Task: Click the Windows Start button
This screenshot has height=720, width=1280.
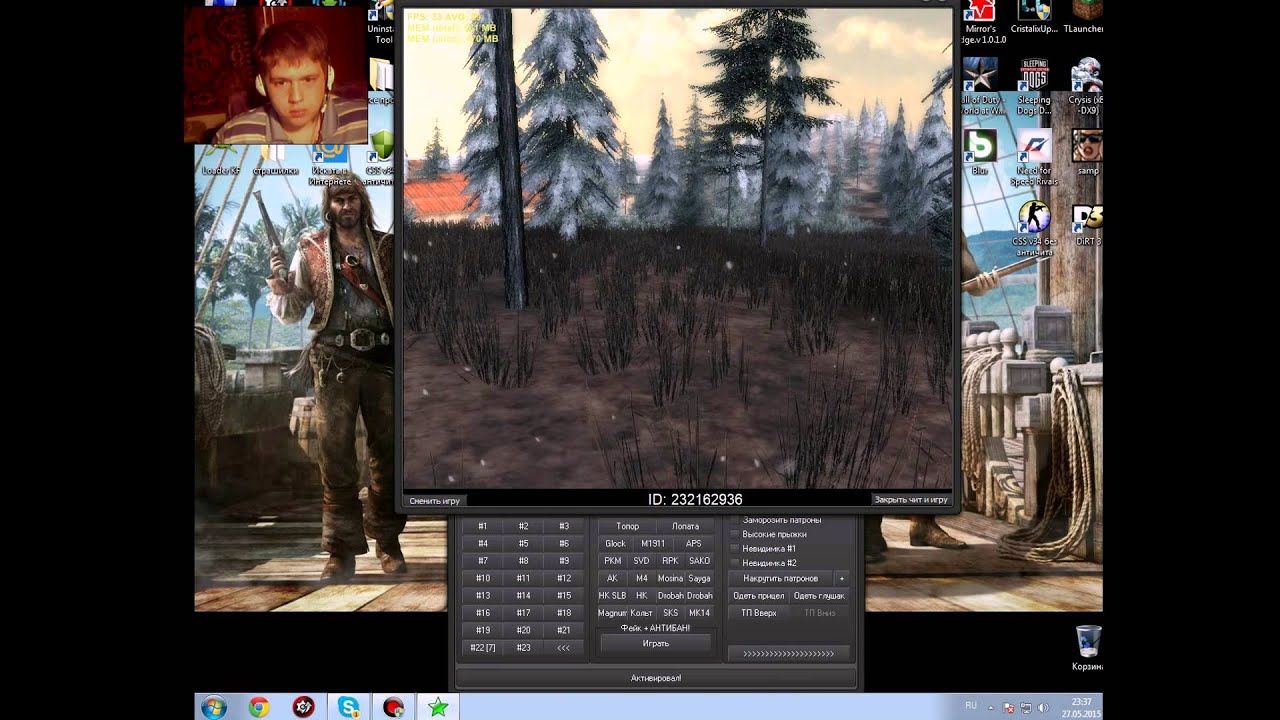Action: coord(213,707)
